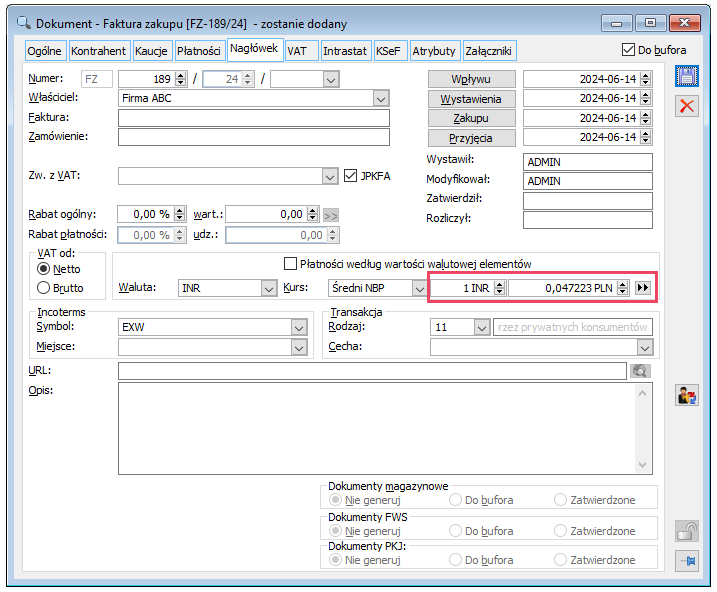Open the Właściciel dropdown

coord(380,98)
